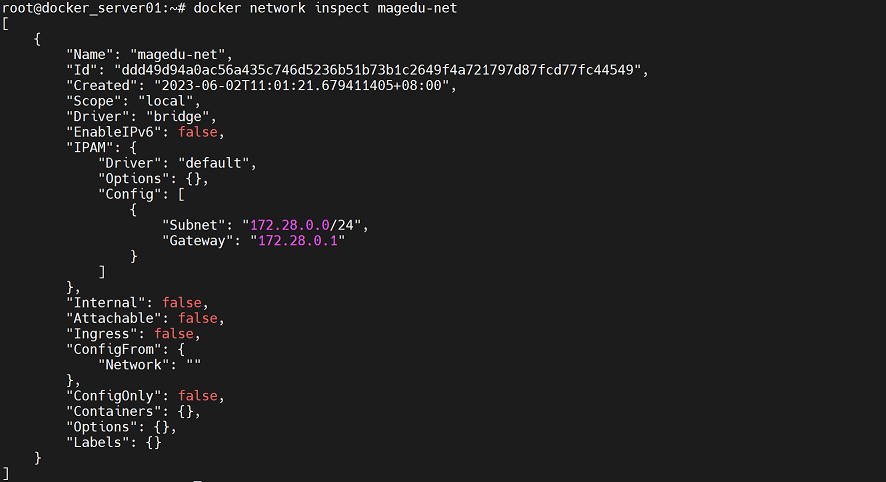
Task: Click the docker network inspect command text
Action: tap(324, 9)
